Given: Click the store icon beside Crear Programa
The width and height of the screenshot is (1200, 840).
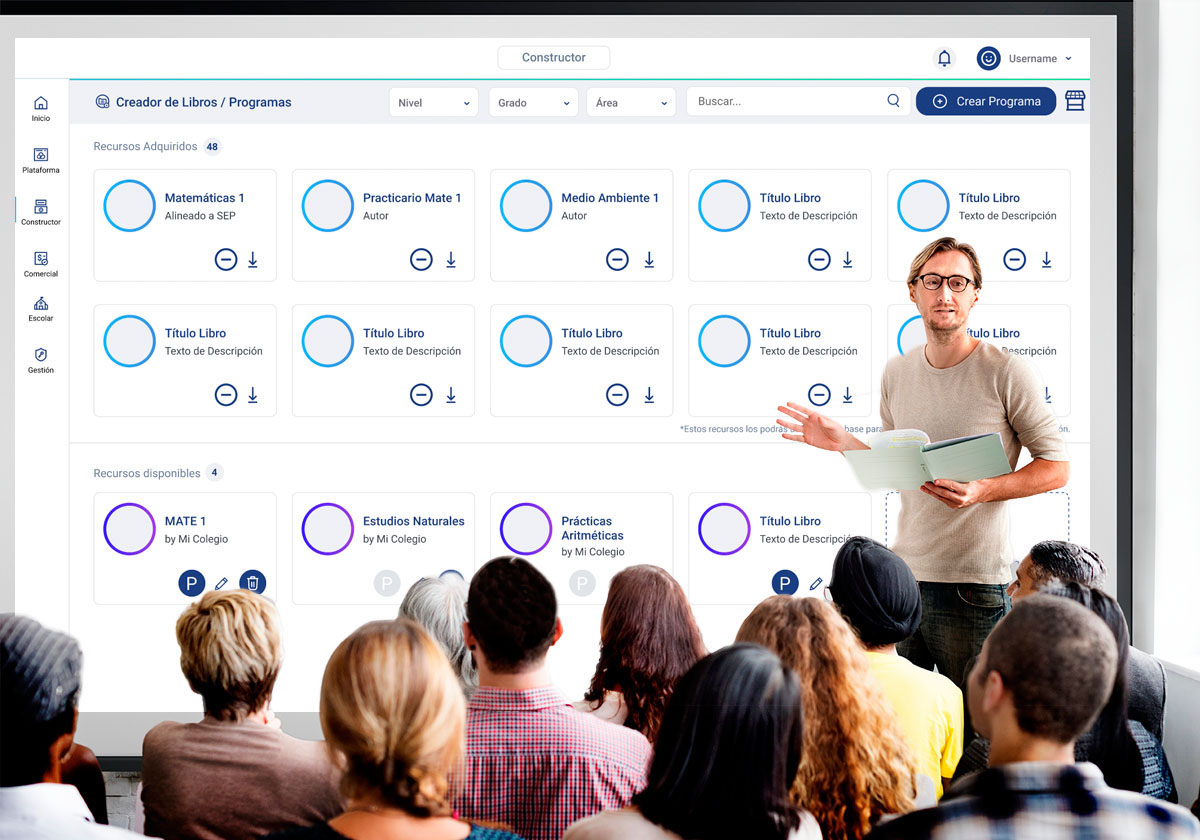Looking at the screenshot, I should pyautogui.click(x=1075, y=101).
